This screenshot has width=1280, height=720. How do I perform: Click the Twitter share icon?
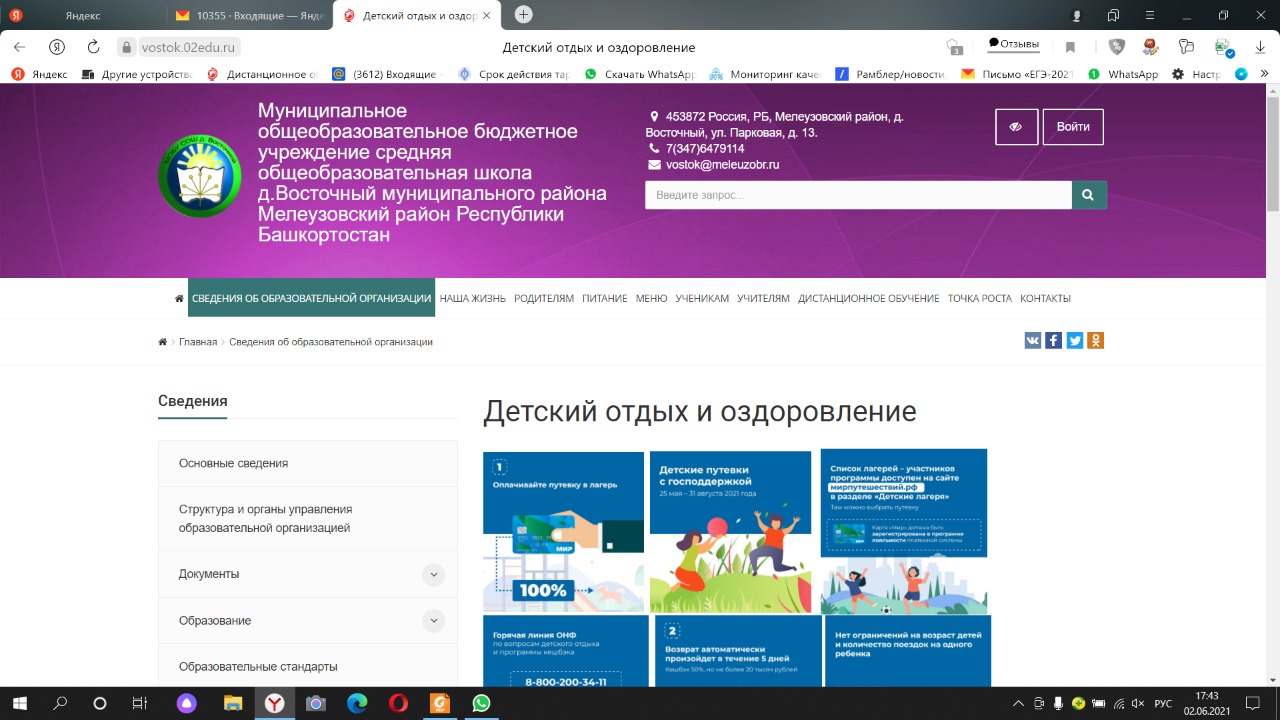(x=1075, y=341)
